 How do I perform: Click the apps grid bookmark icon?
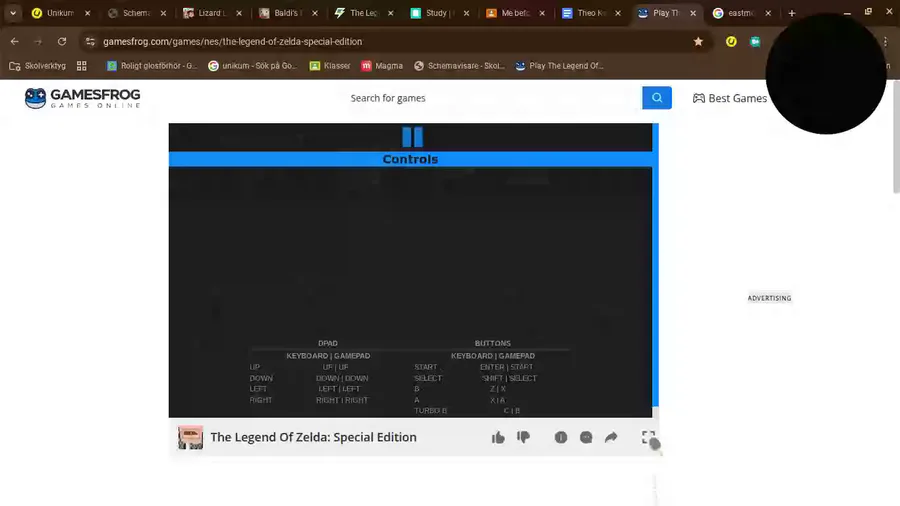coord(82,66)
